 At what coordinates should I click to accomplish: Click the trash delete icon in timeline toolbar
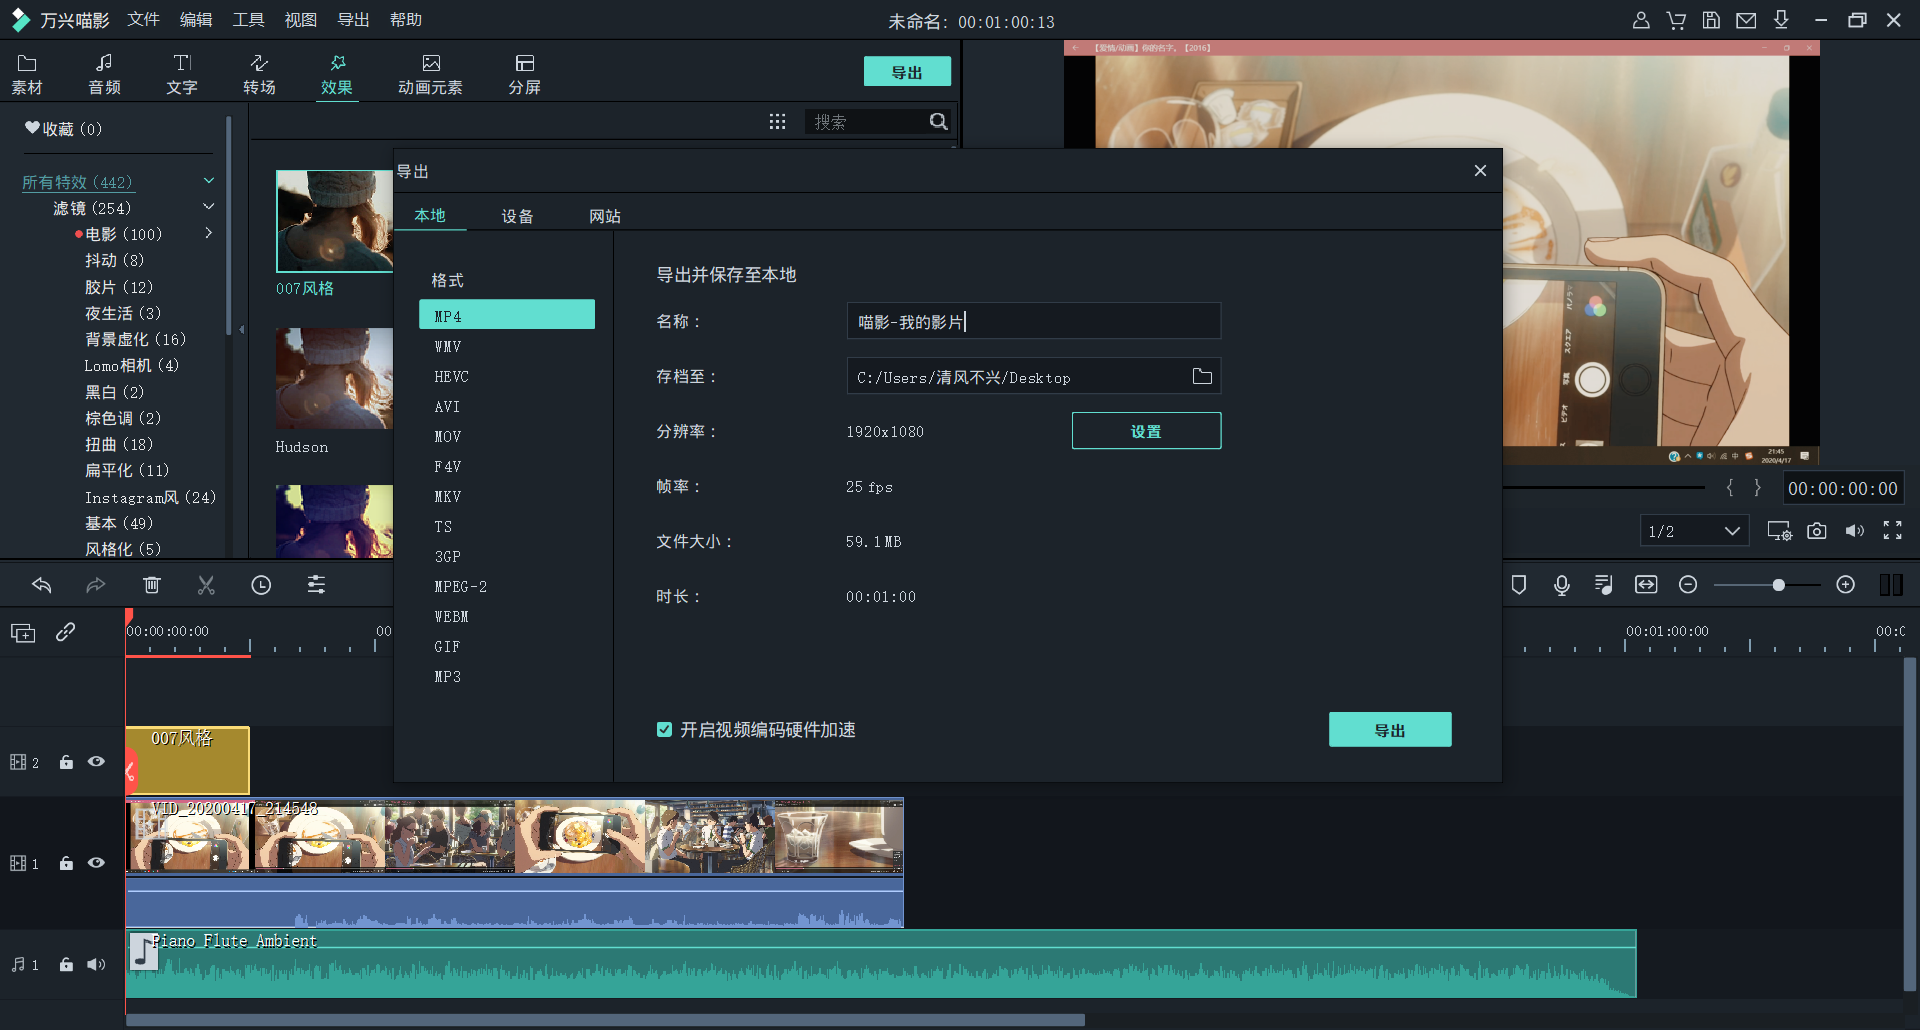pyautogui.click(x=152, y=585)
